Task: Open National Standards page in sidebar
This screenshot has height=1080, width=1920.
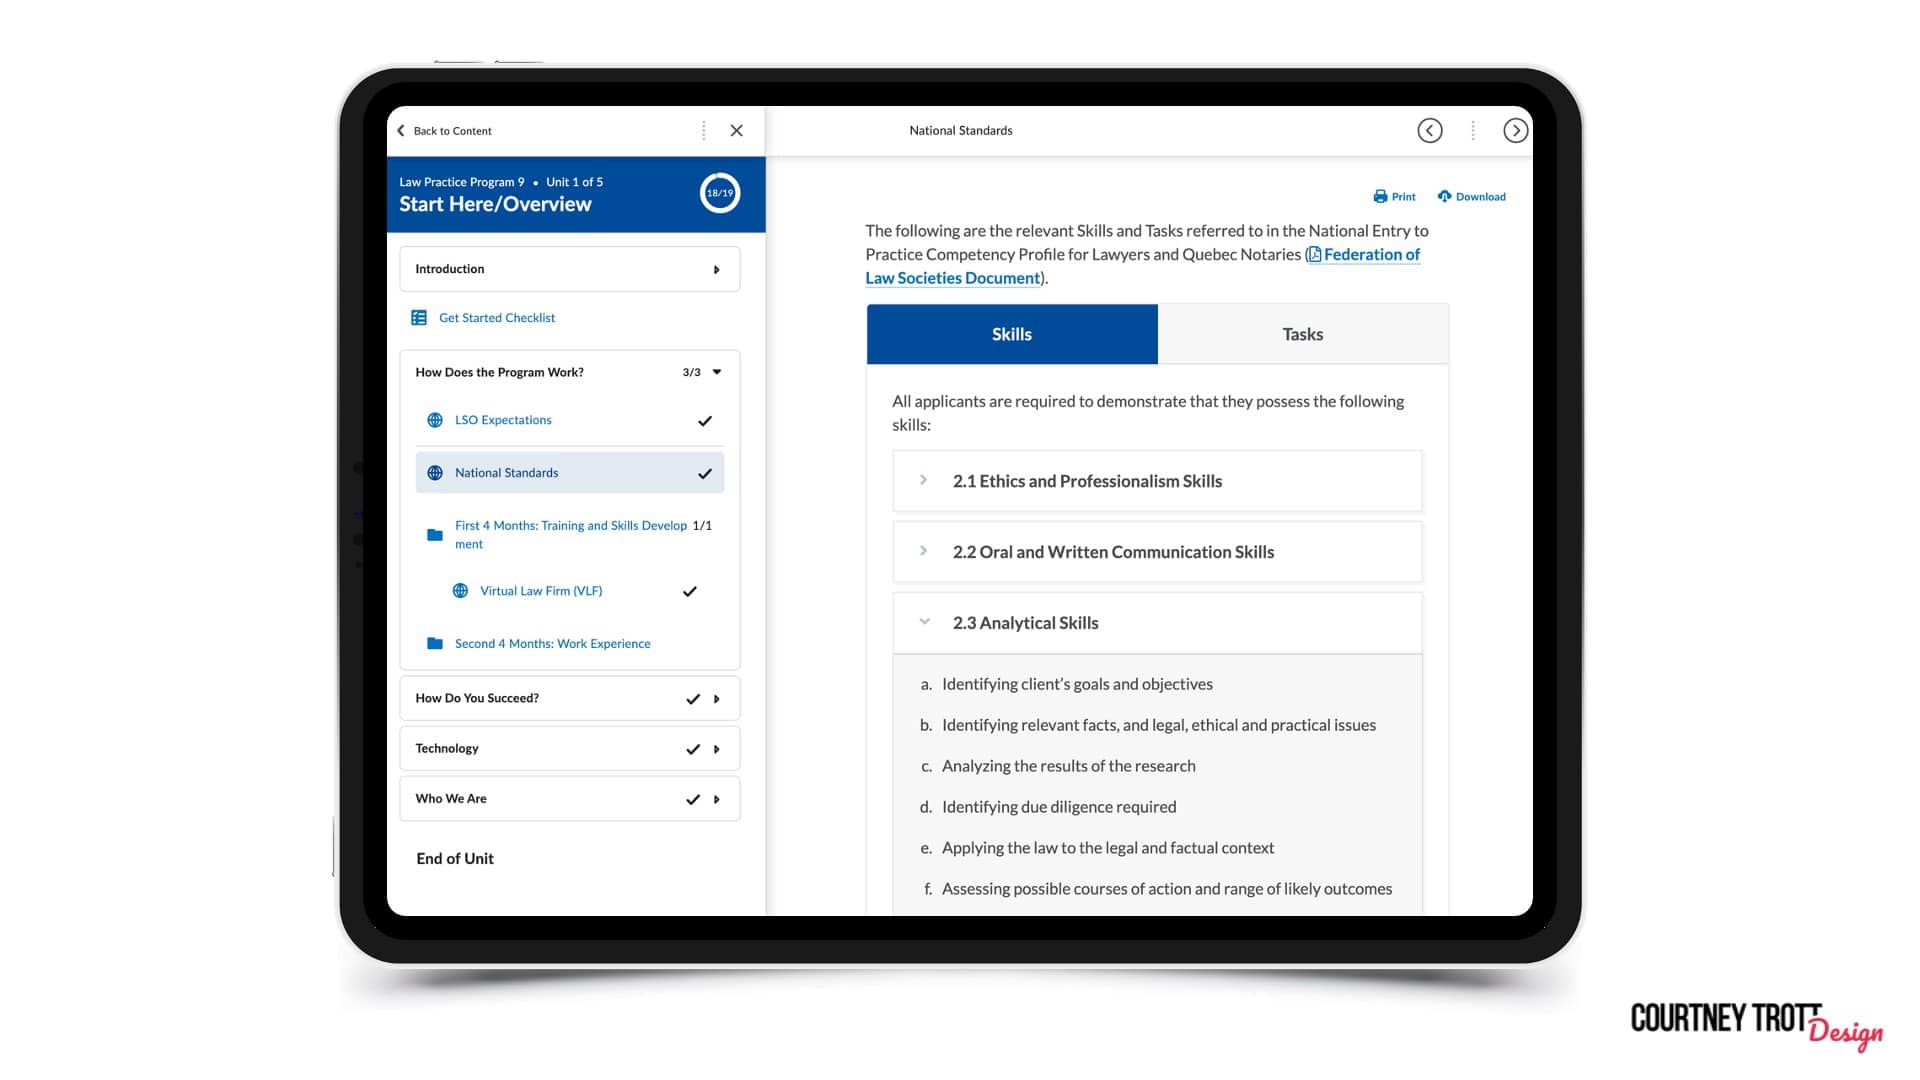Action: pyautogui.click(x=507, y=473)
